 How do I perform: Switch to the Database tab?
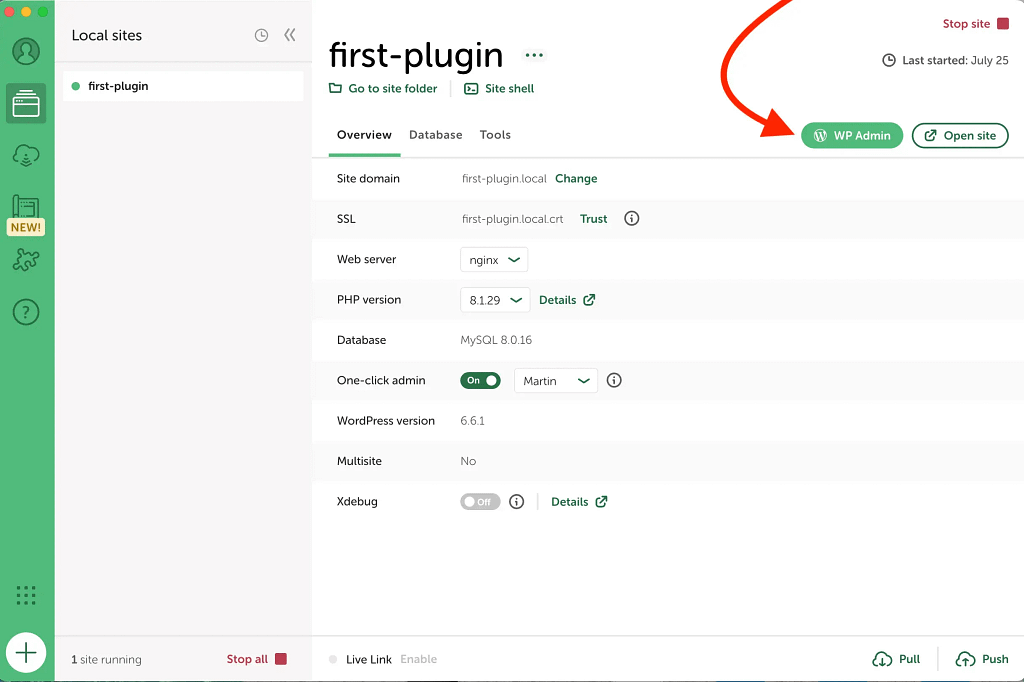coord(436,135)
